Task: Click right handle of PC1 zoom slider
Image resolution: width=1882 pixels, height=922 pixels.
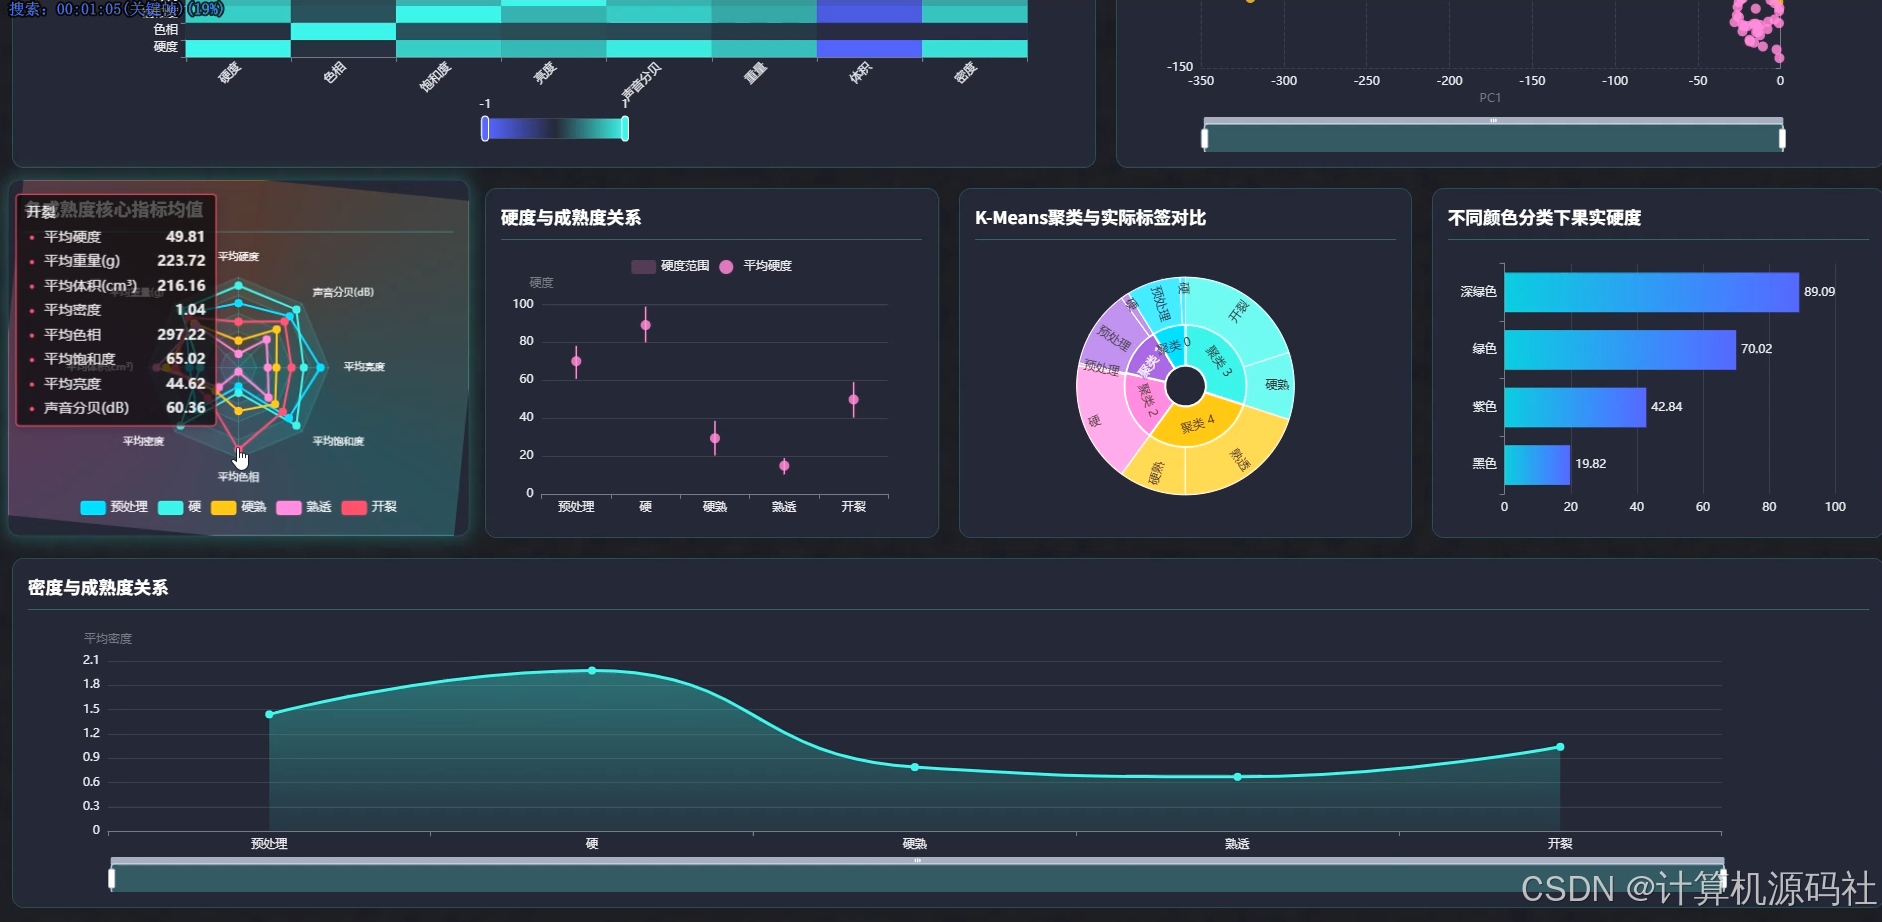Action: 1782,139
